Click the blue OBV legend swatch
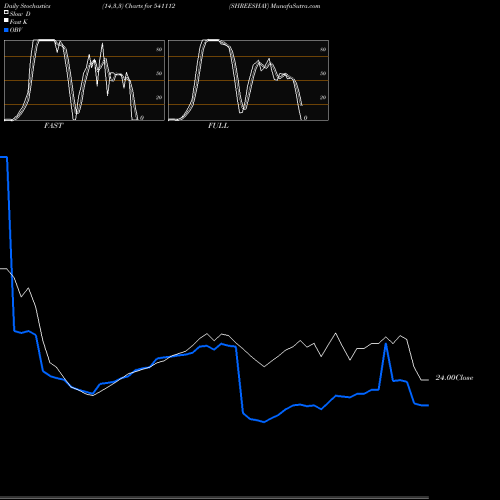 (6, 30)
